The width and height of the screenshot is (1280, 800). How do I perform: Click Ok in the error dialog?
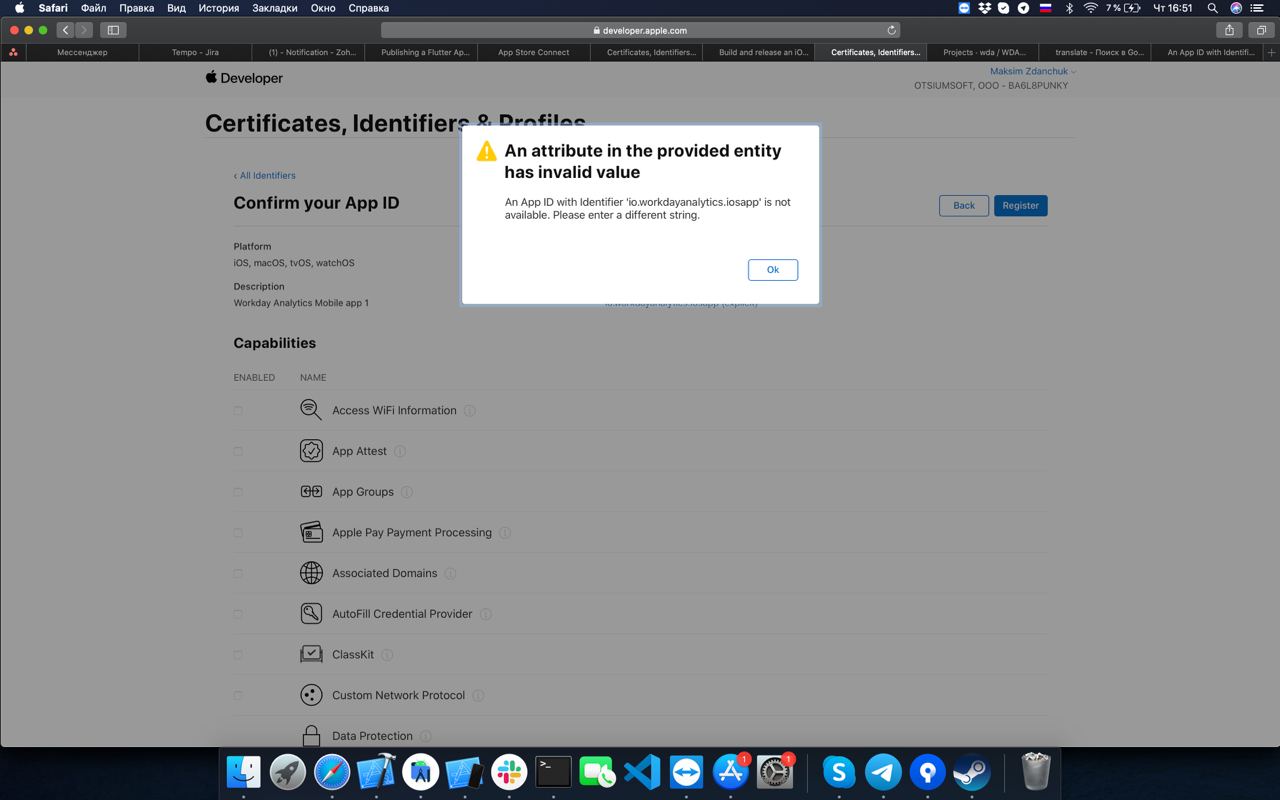click(x=772, y=270)
